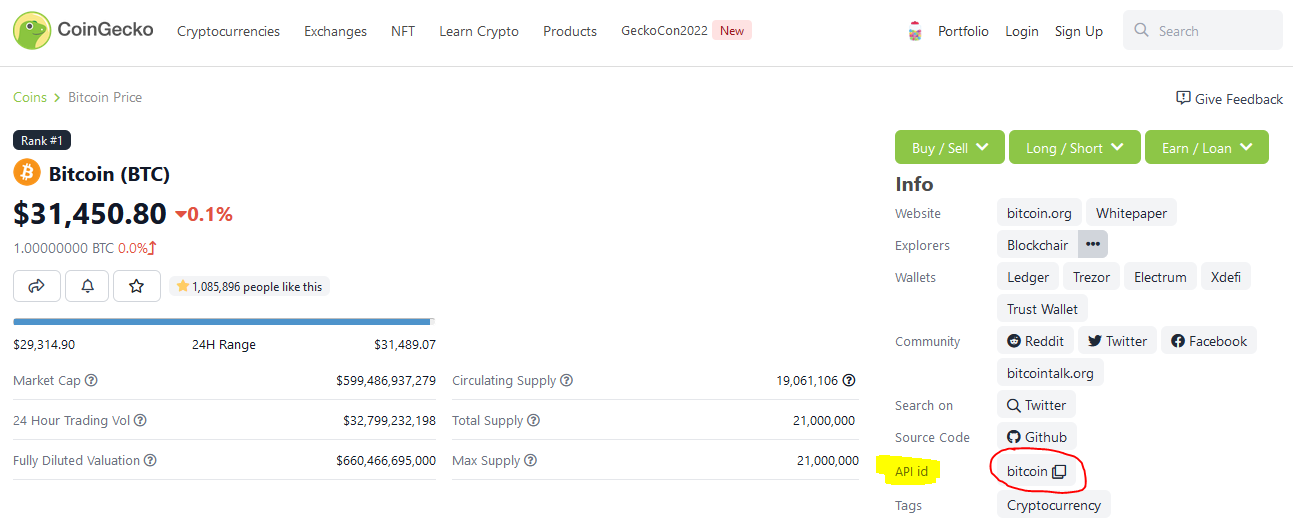
Task: Copy the bitcoin API id via copy icon
Action: [x=1060, y=471]
